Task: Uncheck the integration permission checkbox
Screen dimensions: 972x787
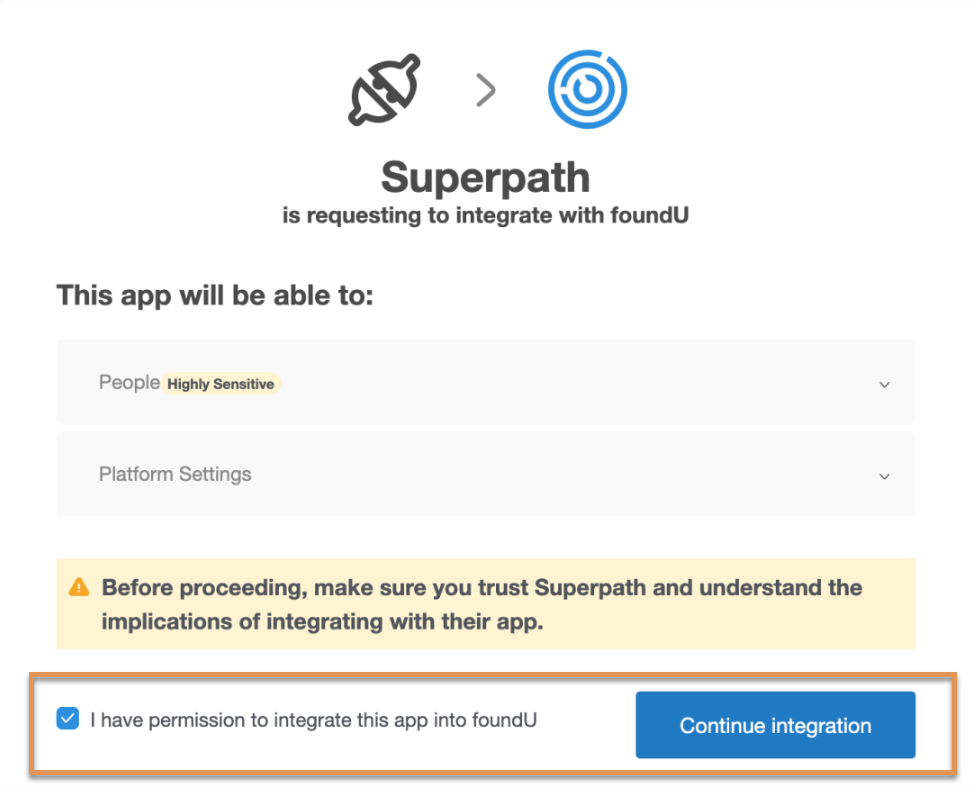Action: pos(68,719)
